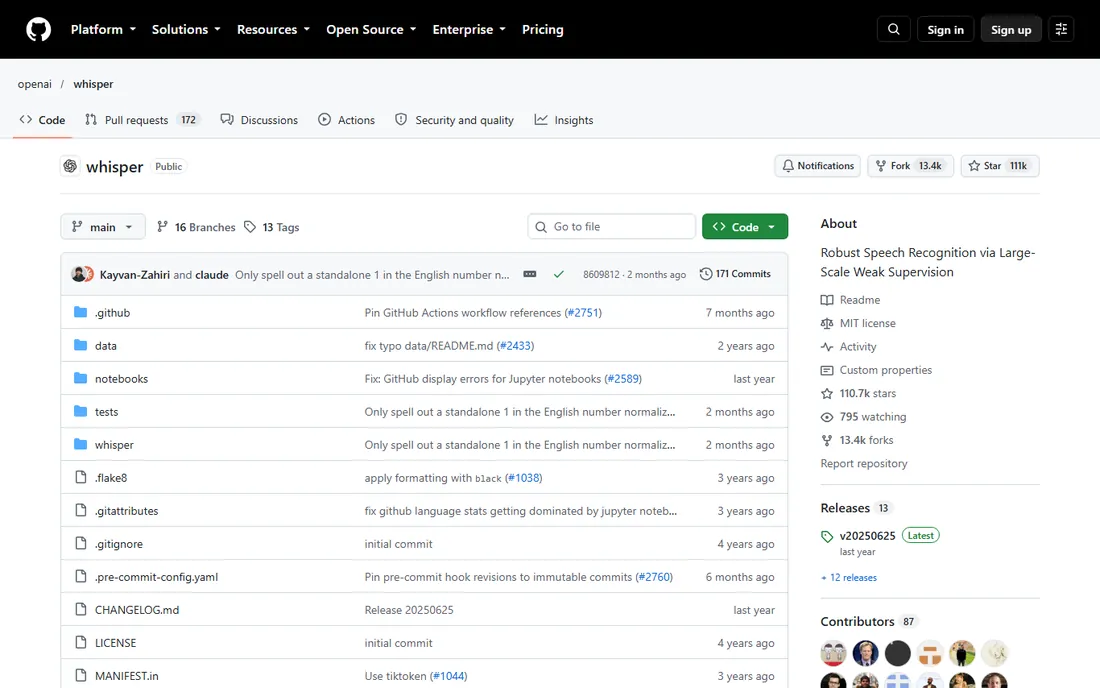Click the MIT license link

click(868, 323)
